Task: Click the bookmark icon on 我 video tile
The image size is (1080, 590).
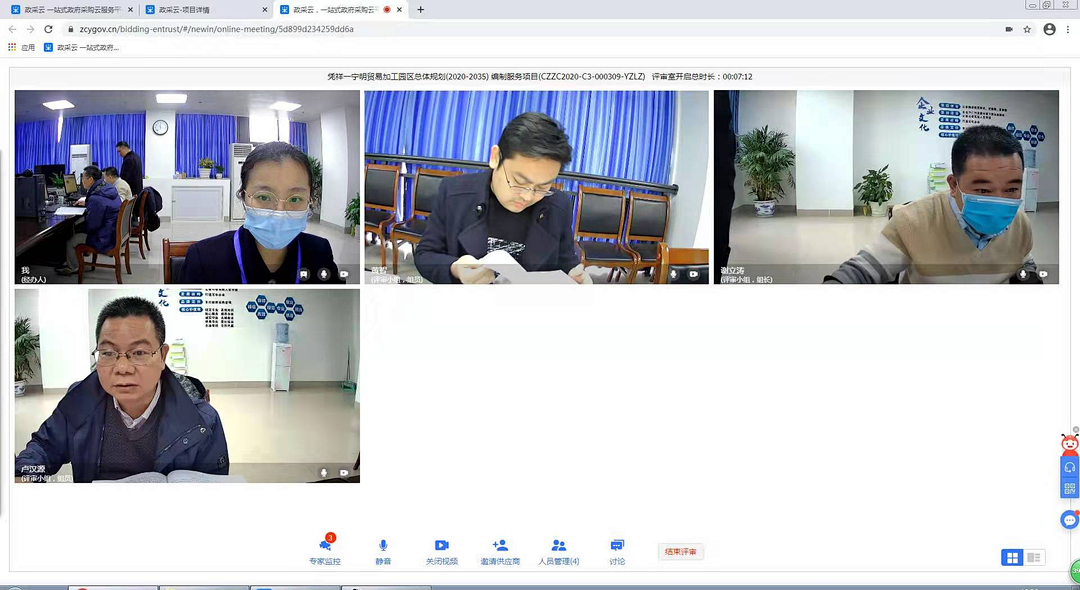Action: point(303,273)
